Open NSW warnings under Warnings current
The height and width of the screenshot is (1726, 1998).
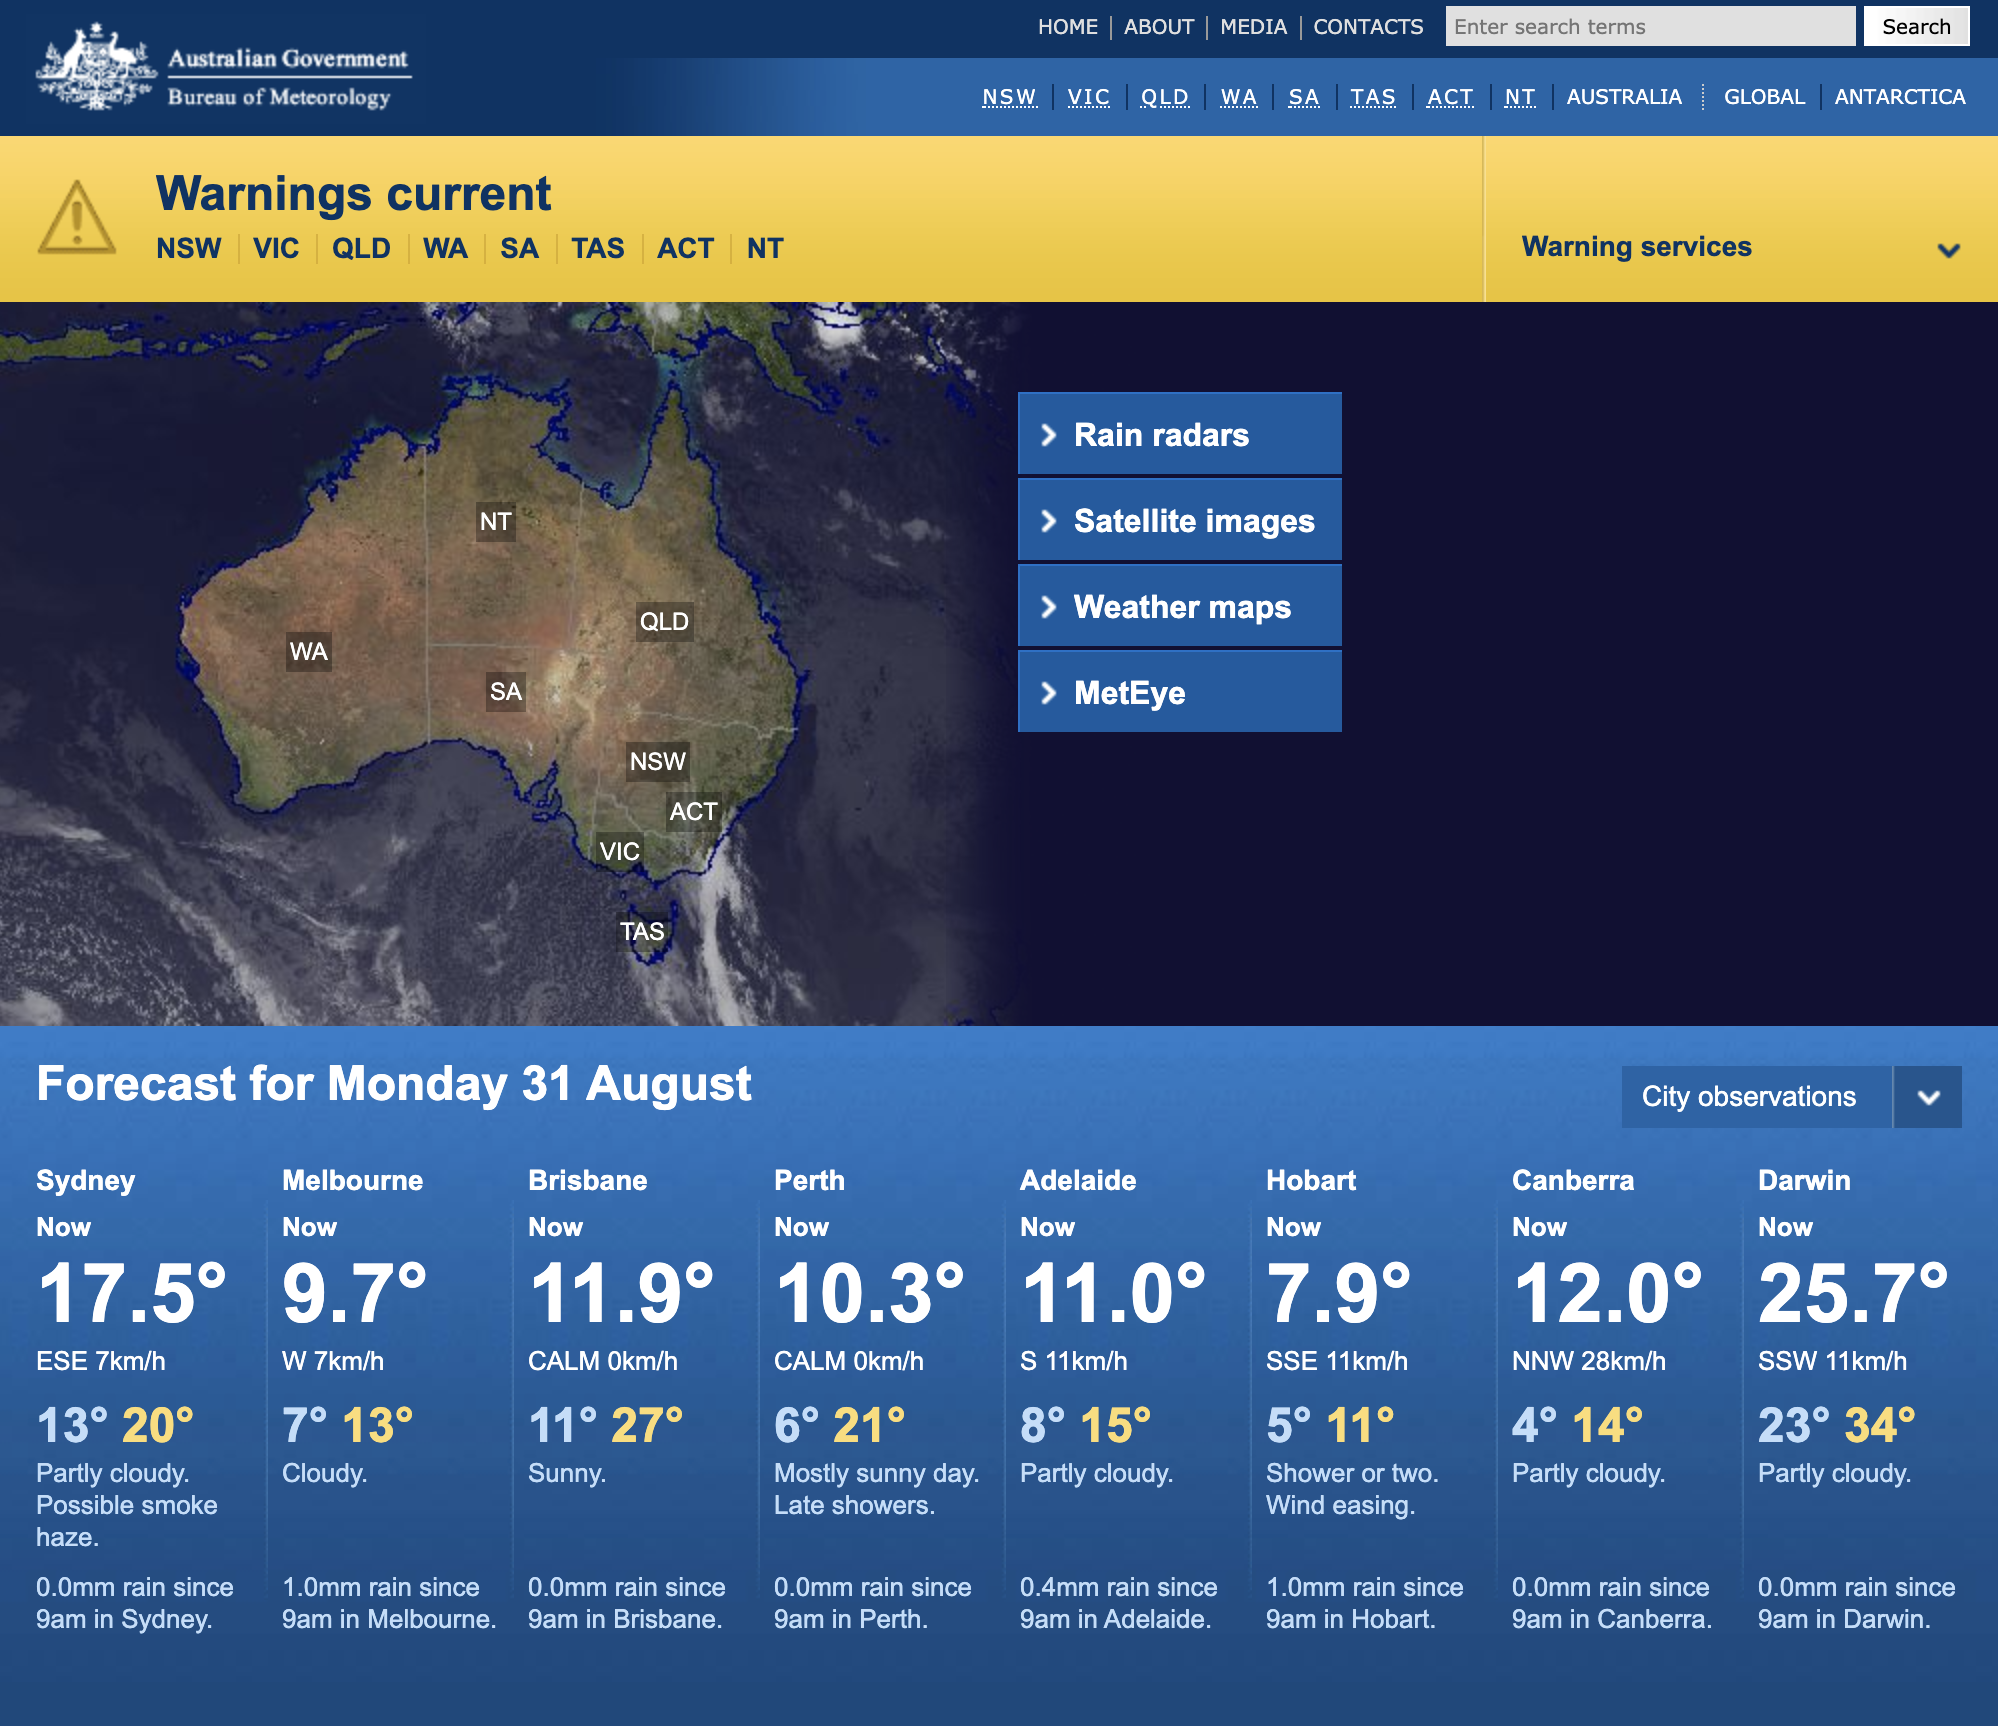pyautogui.click(x=191, y=248)
